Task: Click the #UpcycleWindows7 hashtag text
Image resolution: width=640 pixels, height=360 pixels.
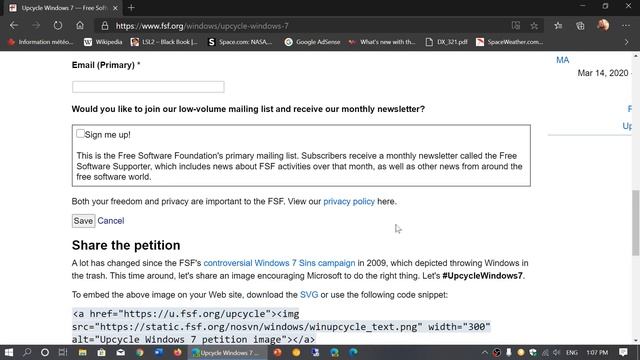Action: click(482, 276)
